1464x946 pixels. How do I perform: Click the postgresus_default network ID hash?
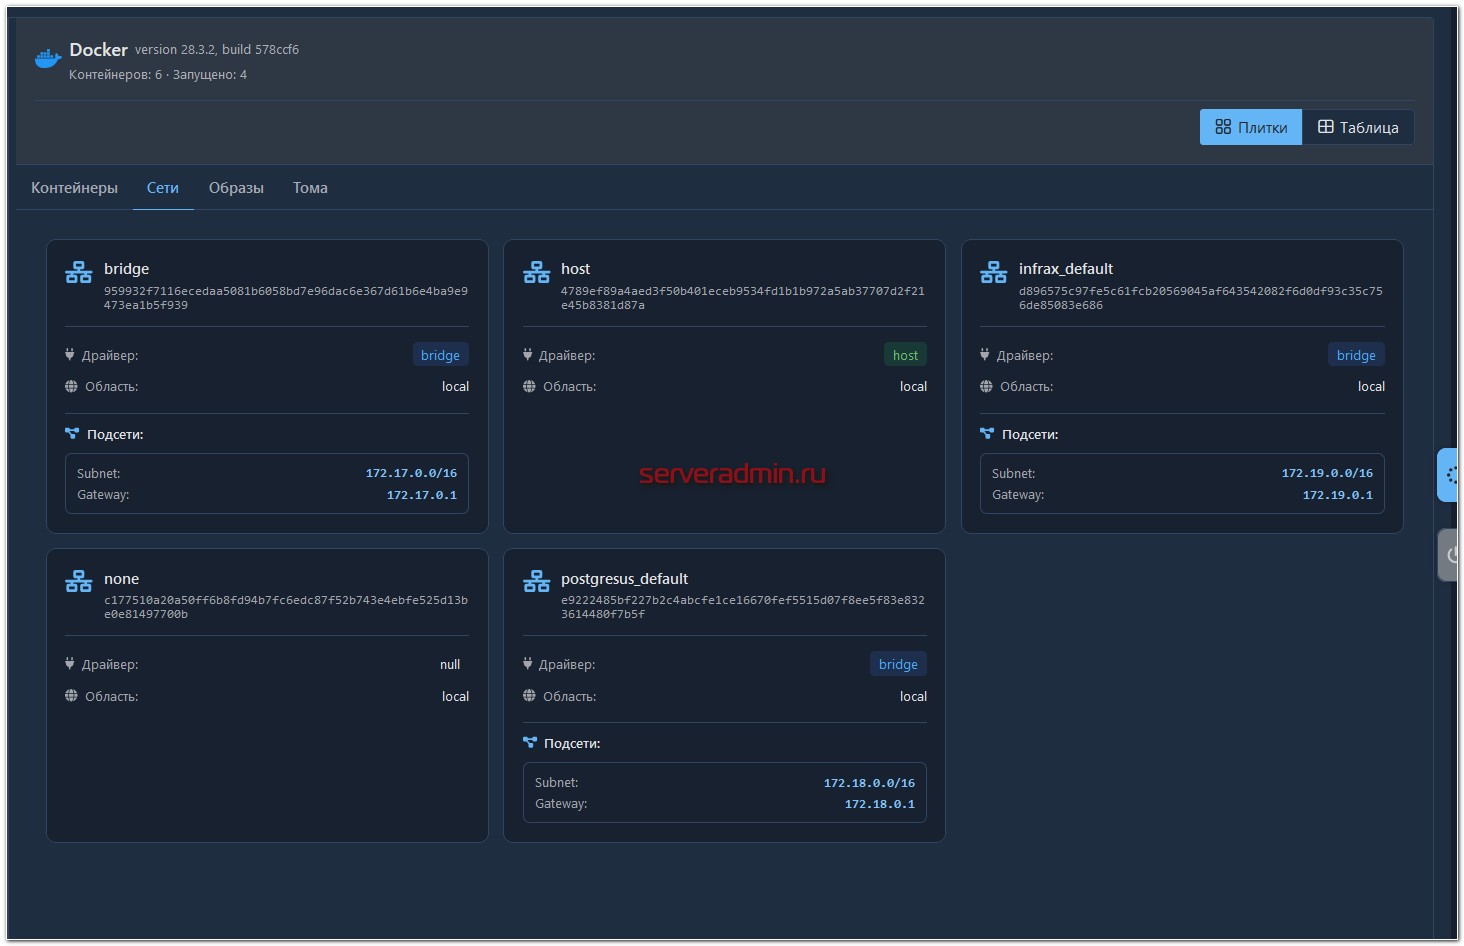(742, 607)
